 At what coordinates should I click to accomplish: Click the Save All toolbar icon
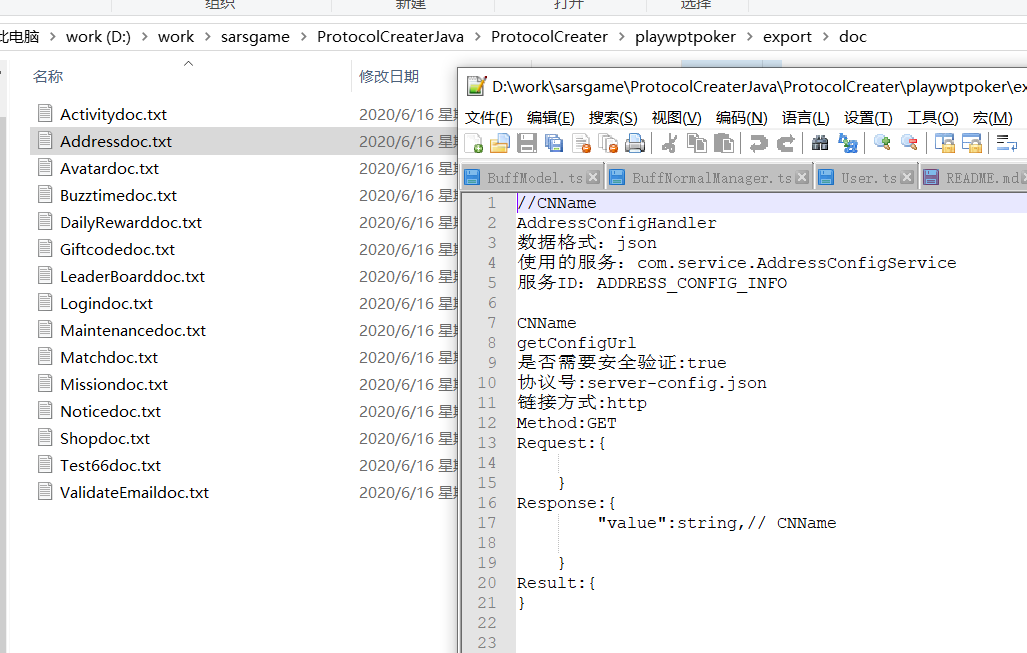554,143
